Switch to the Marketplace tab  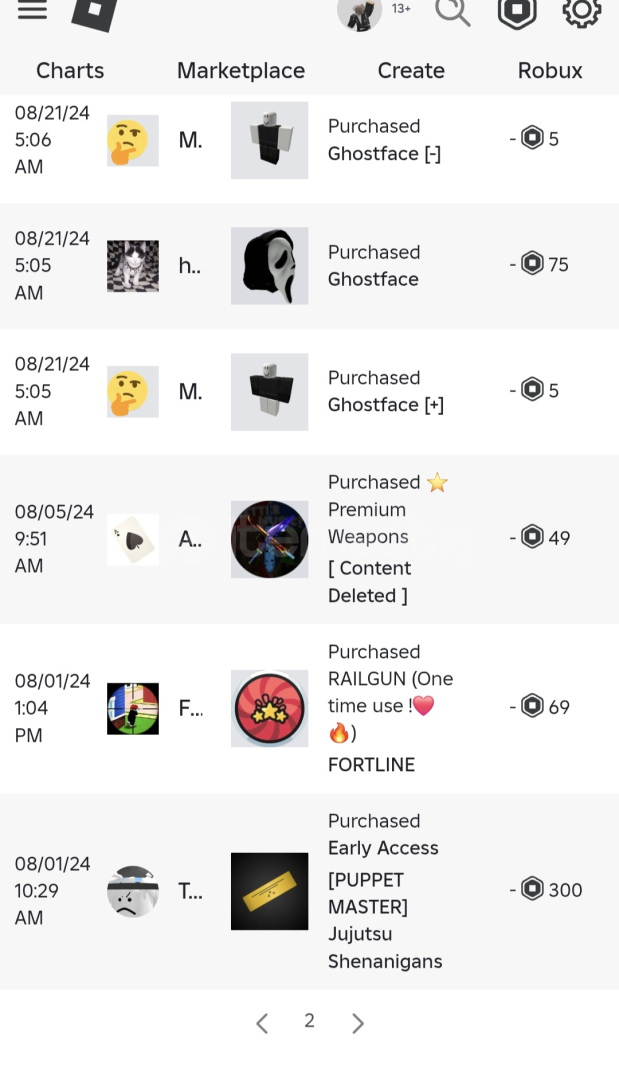coord(241,71)
